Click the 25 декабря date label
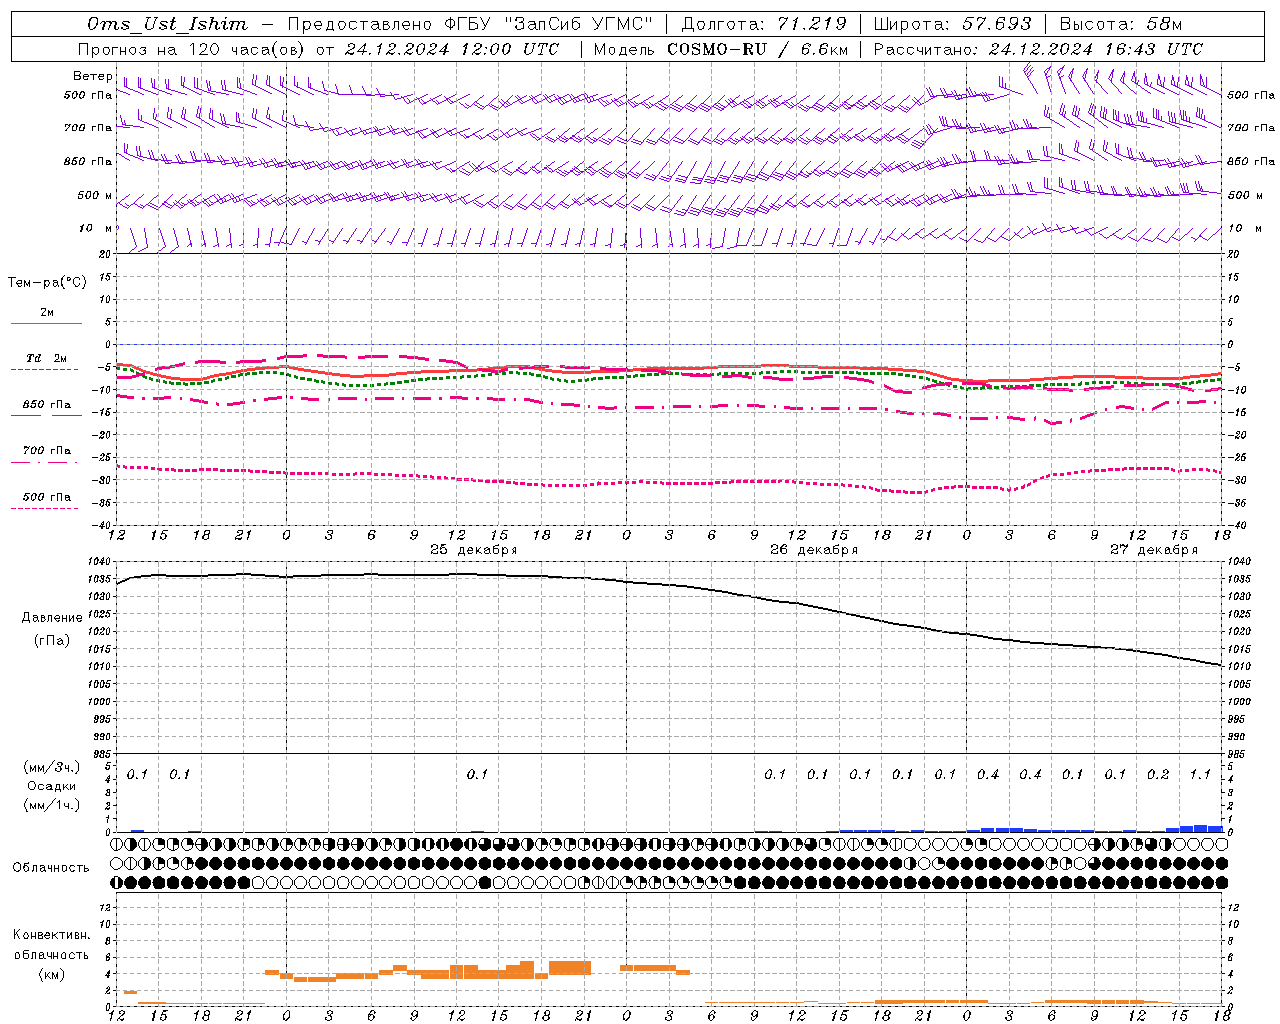Screen dimensions: 1280x1024 474,550
